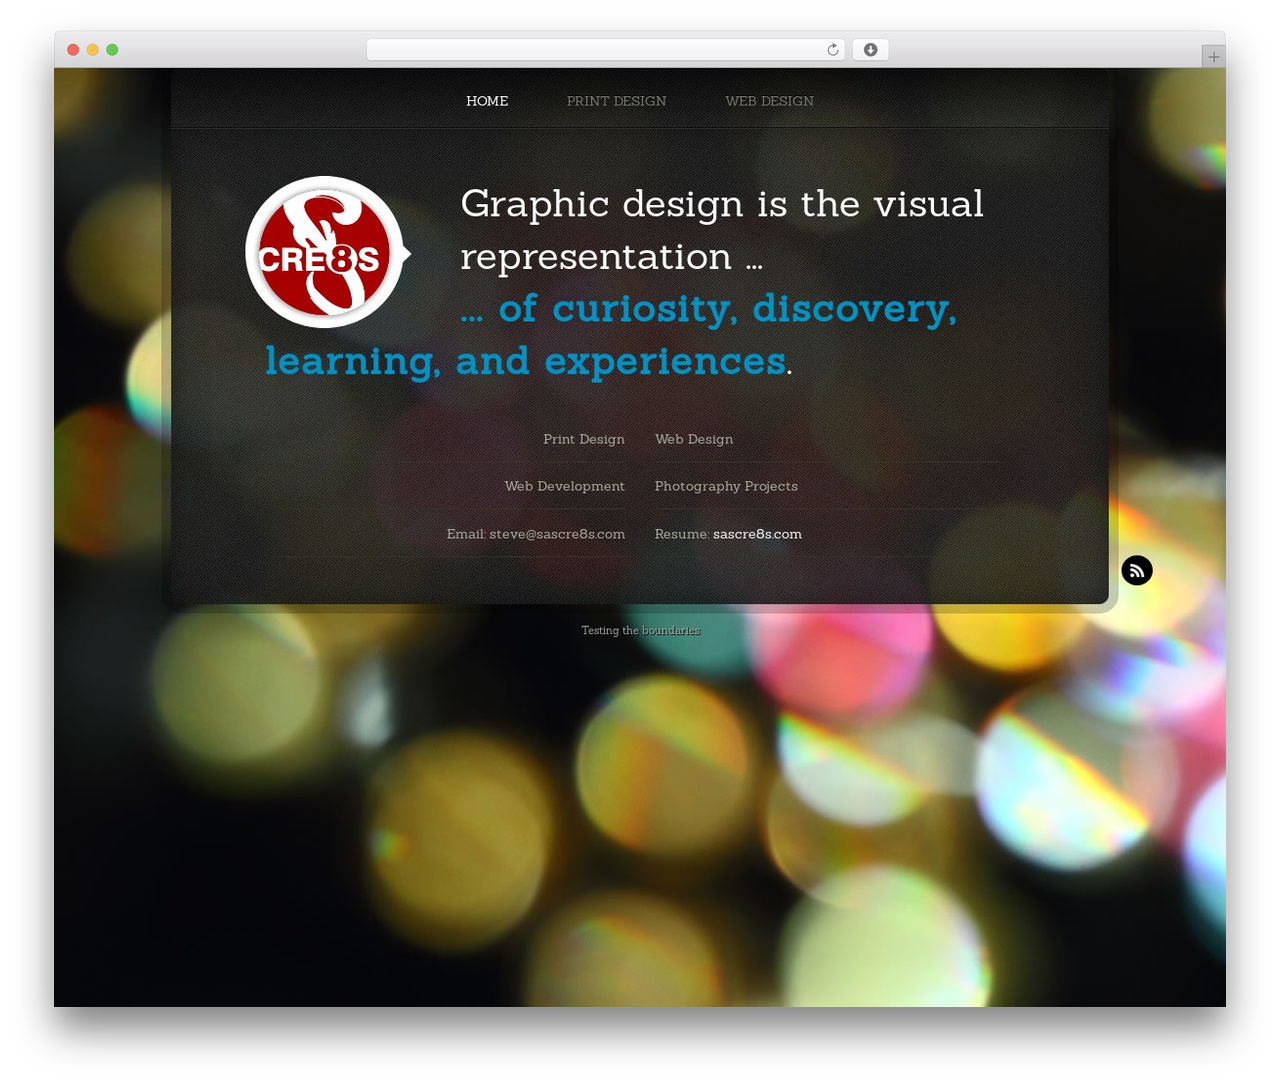Click the CRE8S circular logo
The image size is (1280, 1084).
[325, 252]
